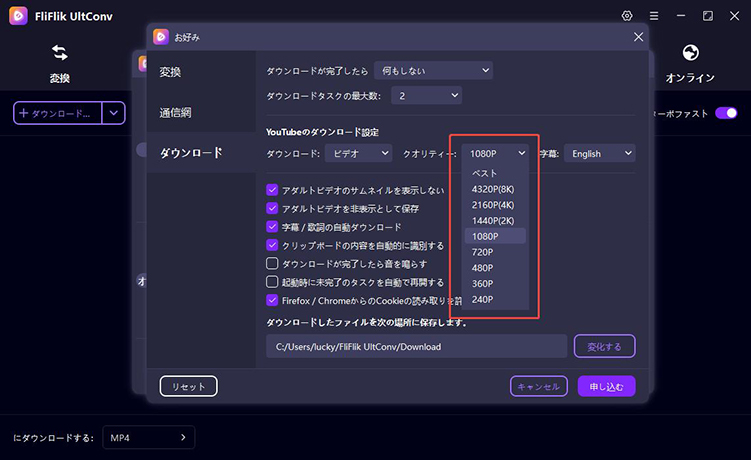Enable resume unfinished tasks at startup
The height and width of the screenshot is (460, 751).
click(x=272, y=282)
